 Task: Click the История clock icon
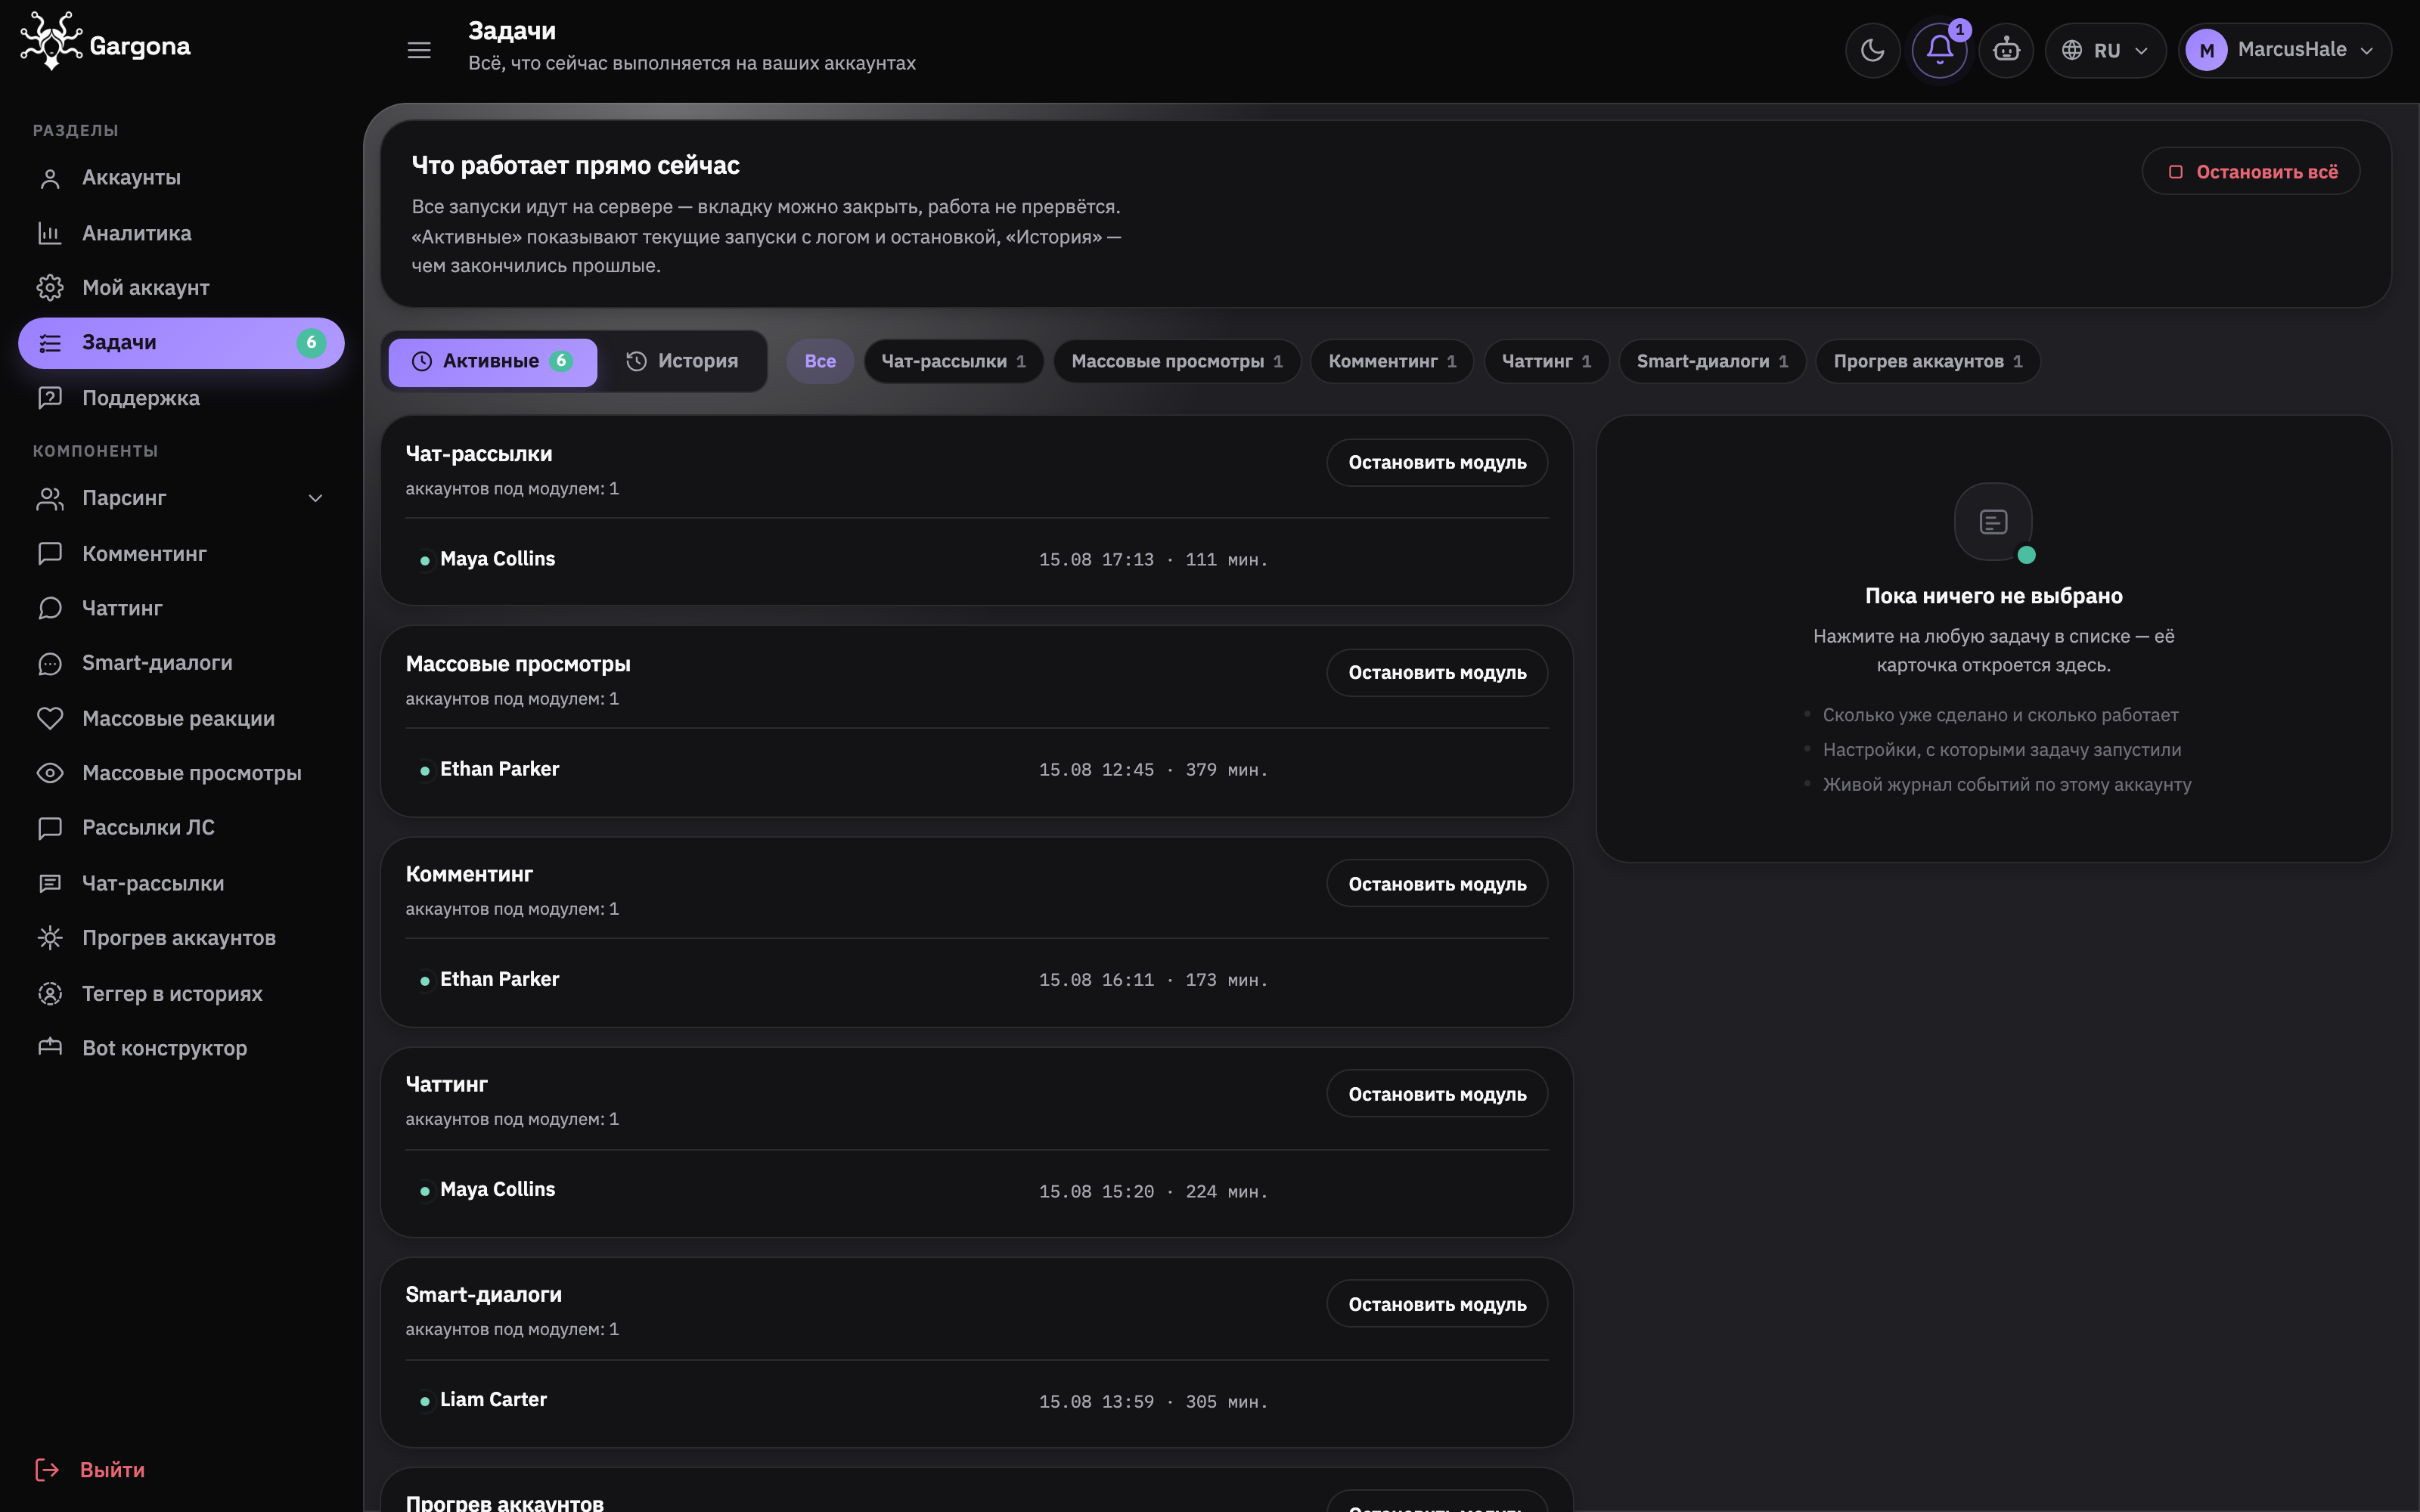[636, 361]
